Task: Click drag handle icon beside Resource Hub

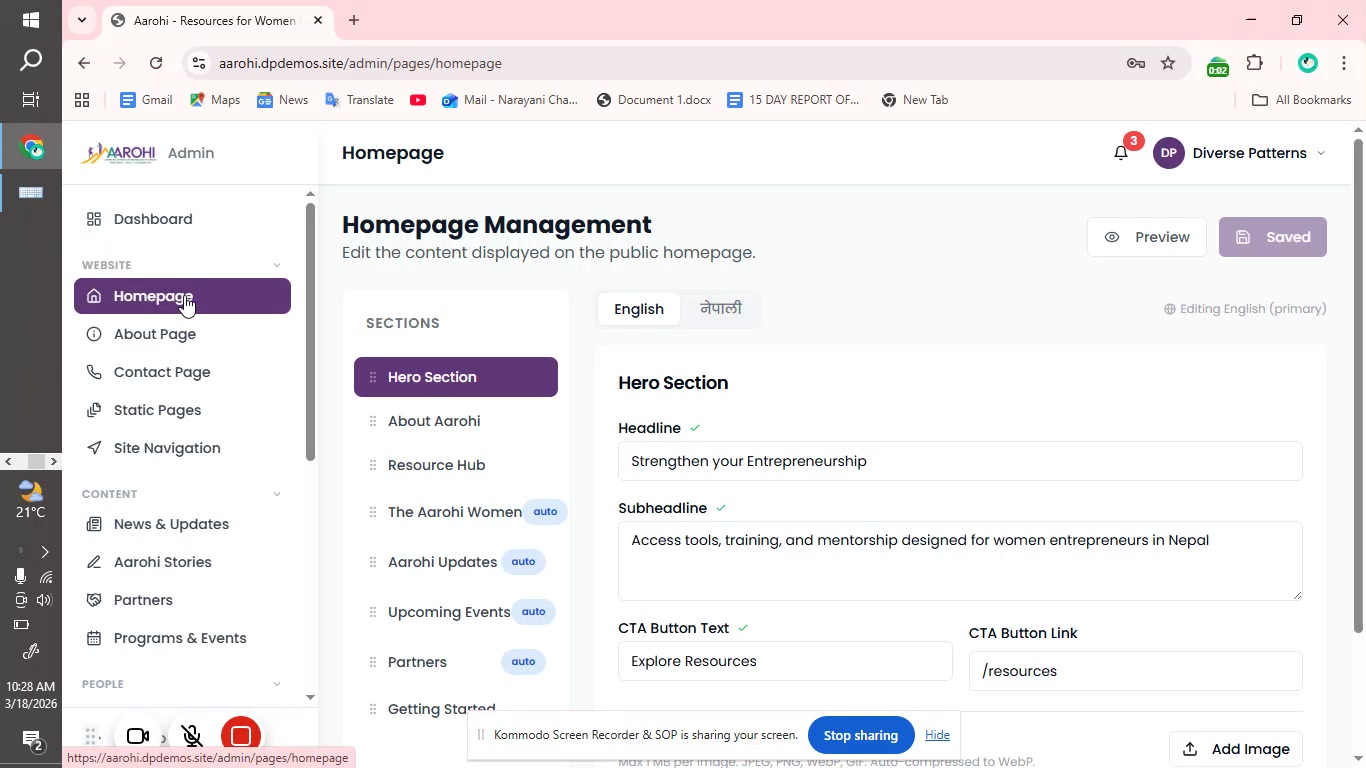Action: [373, 465]
